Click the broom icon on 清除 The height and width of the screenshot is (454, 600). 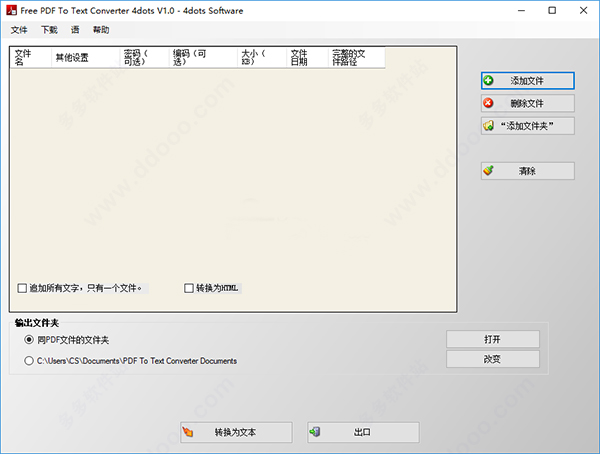click(488, 170)
